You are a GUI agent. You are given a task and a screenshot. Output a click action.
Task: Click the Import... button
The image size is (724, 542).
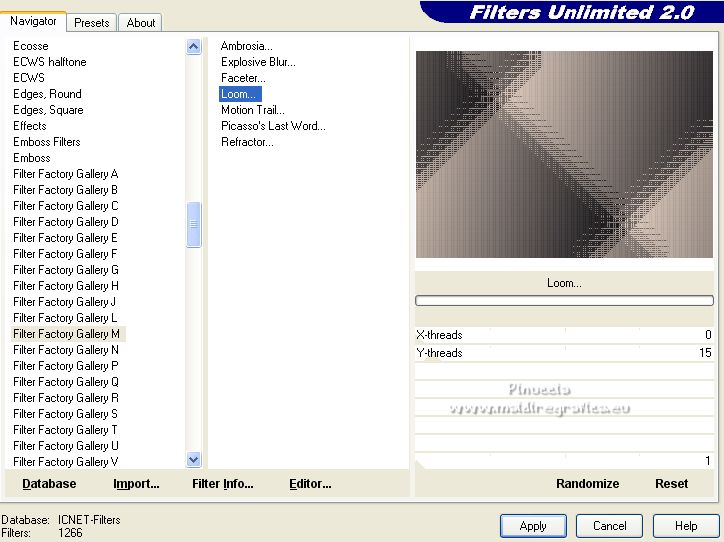coord(136,483)
